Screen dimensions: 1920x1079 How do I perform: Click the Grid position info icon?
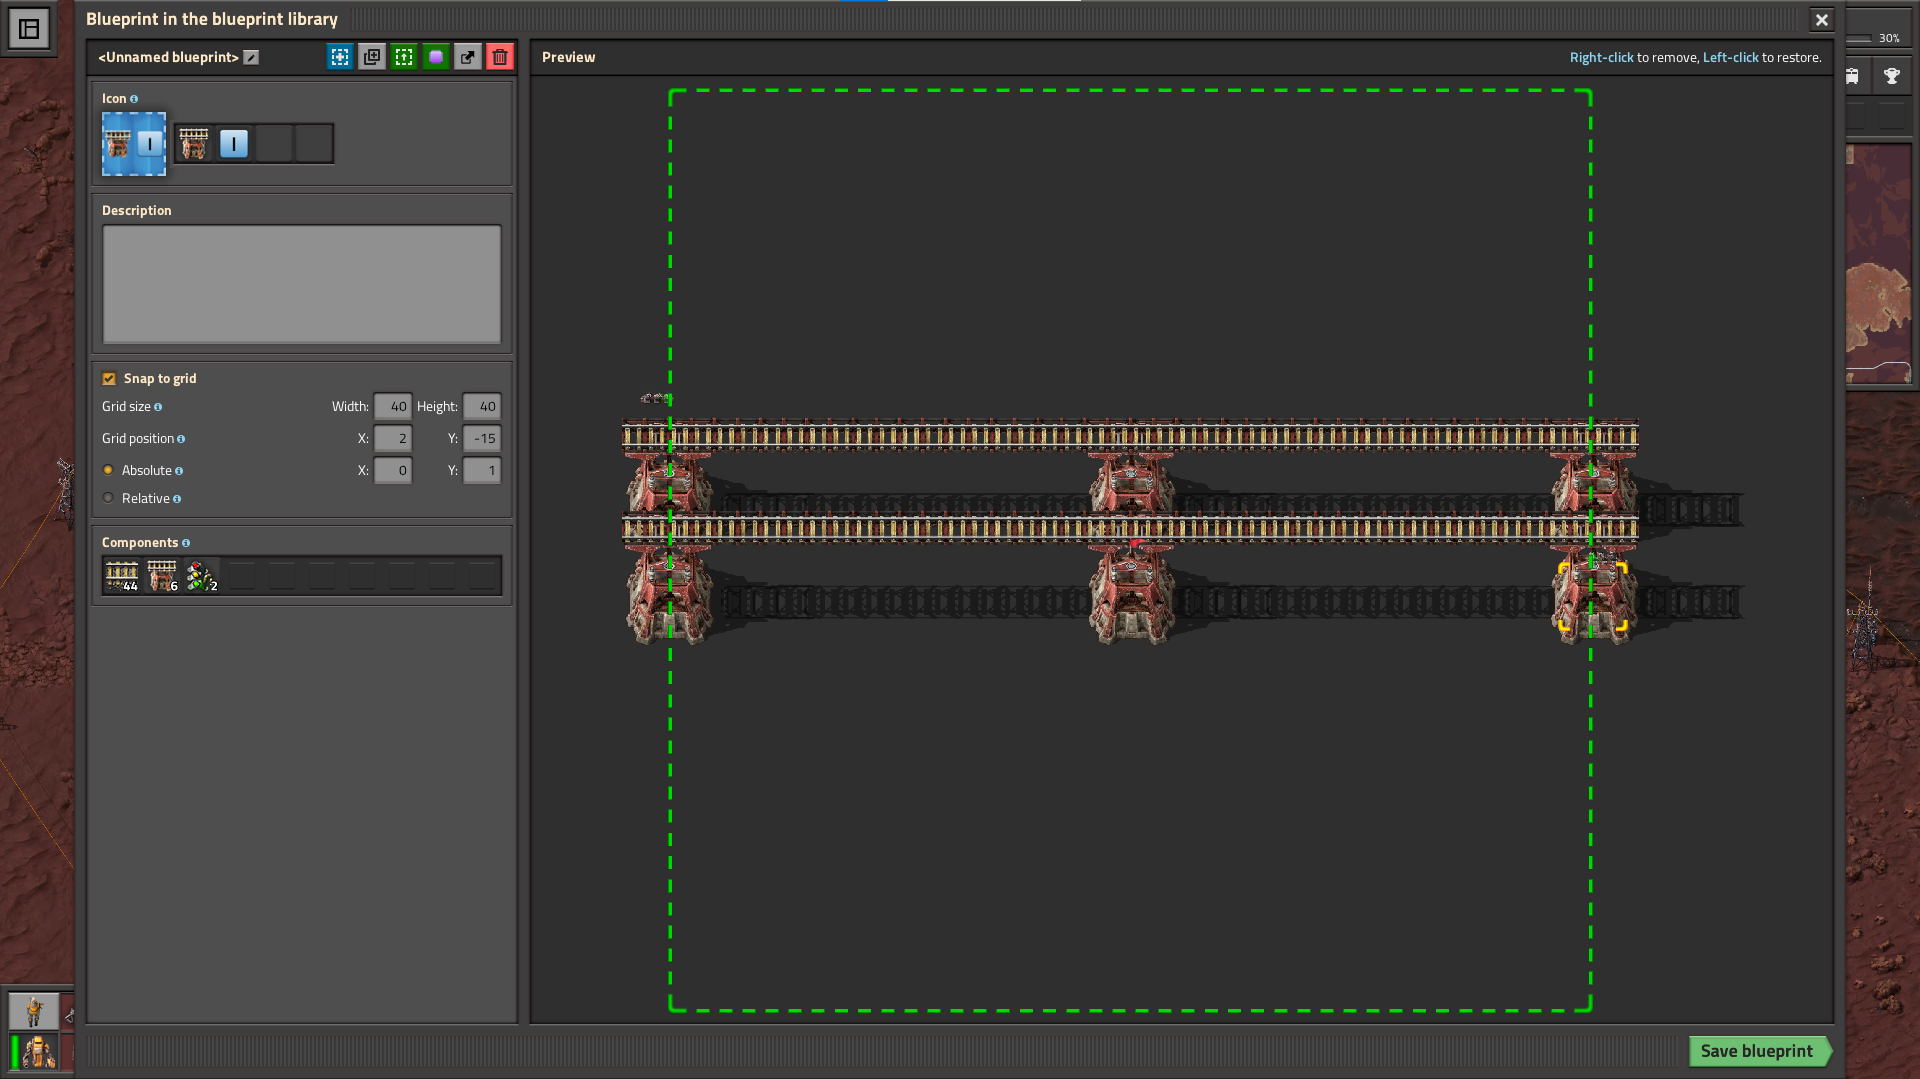[181, 439]
